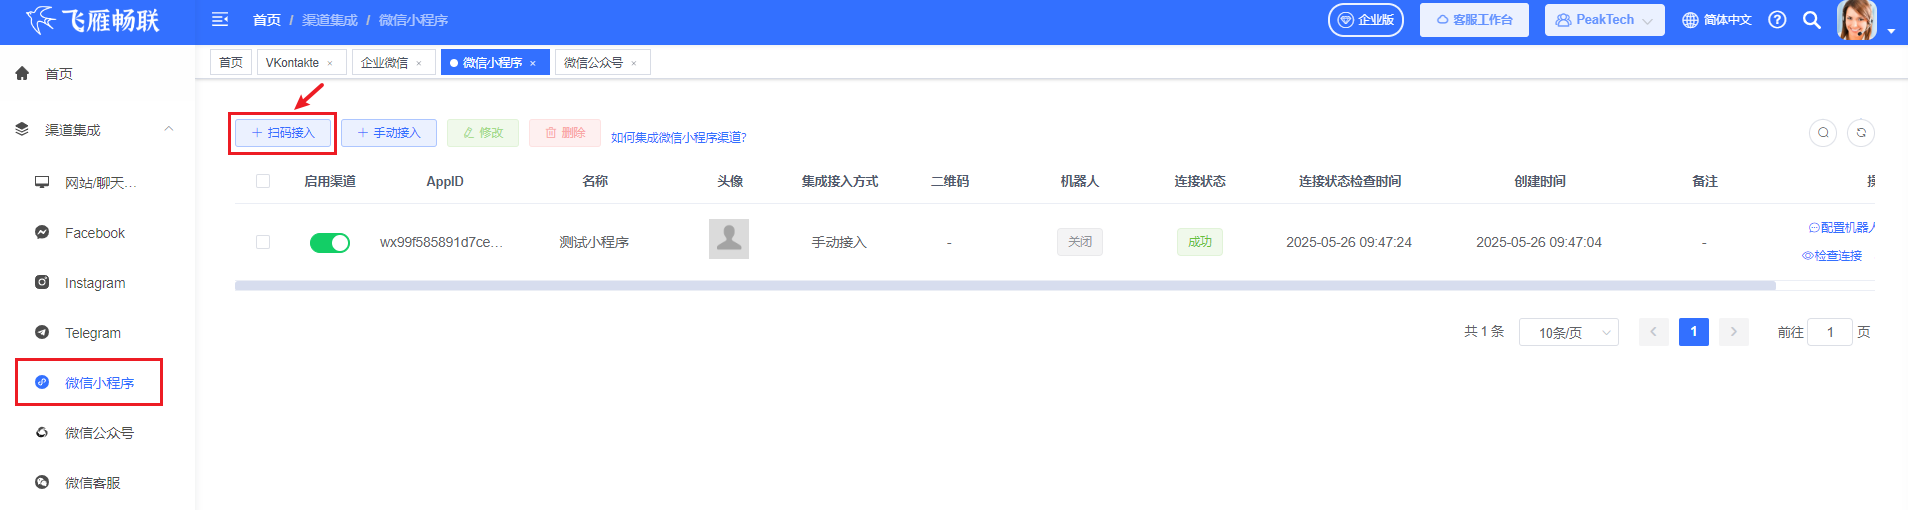Click the AppID wx99f585891d7ce… cell

pos(442,242)
